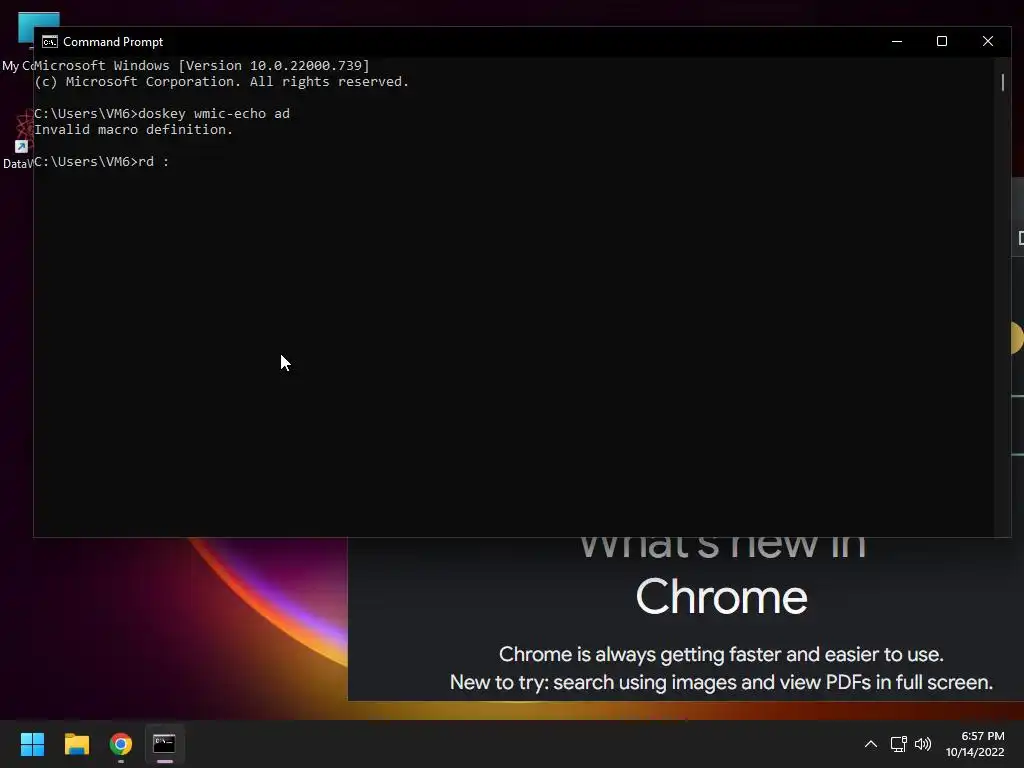Minimize the Command Prompt window
Image resolution: width=1024 pixels, height=768 pixels.
(x=897, y=41)
